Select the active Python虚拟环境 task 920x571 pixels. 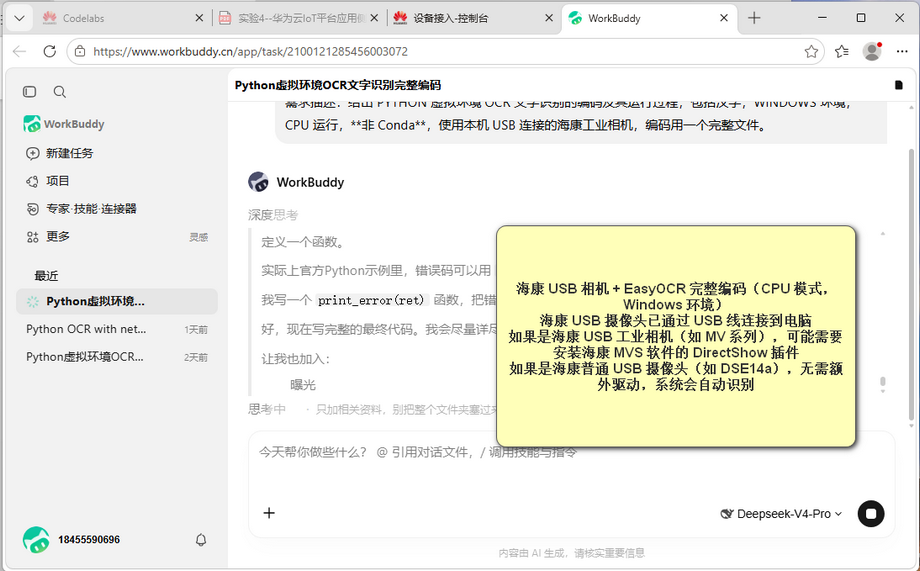(117, 301)
